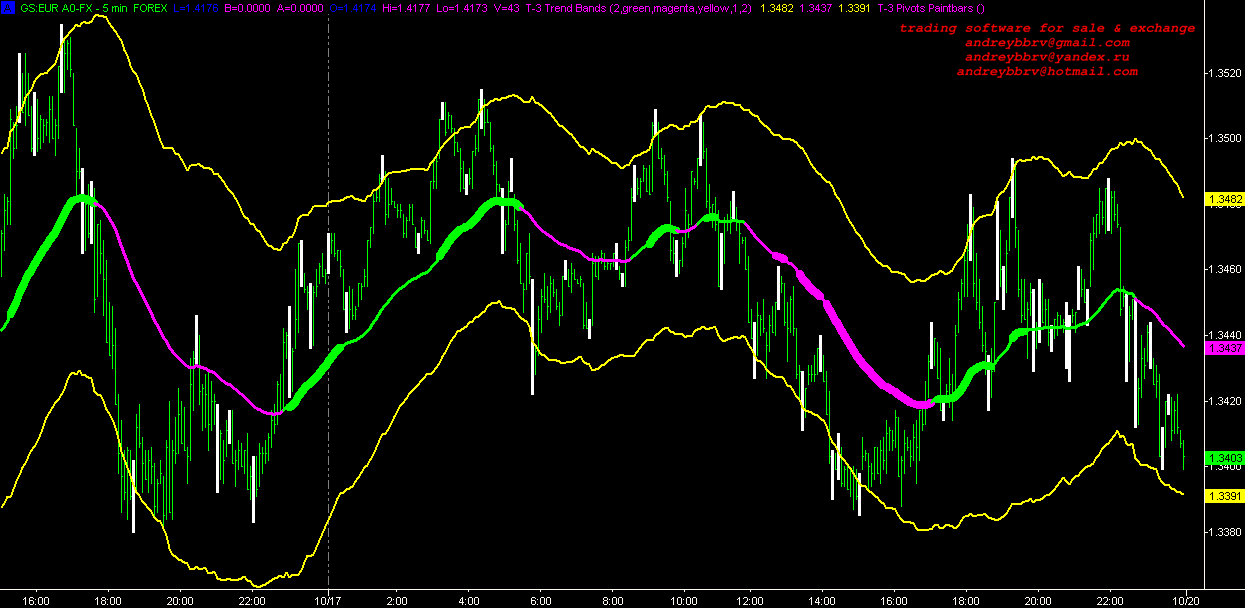
Task: Click the 'trading software for sale & exchange' text
Action: point(1047,28)
